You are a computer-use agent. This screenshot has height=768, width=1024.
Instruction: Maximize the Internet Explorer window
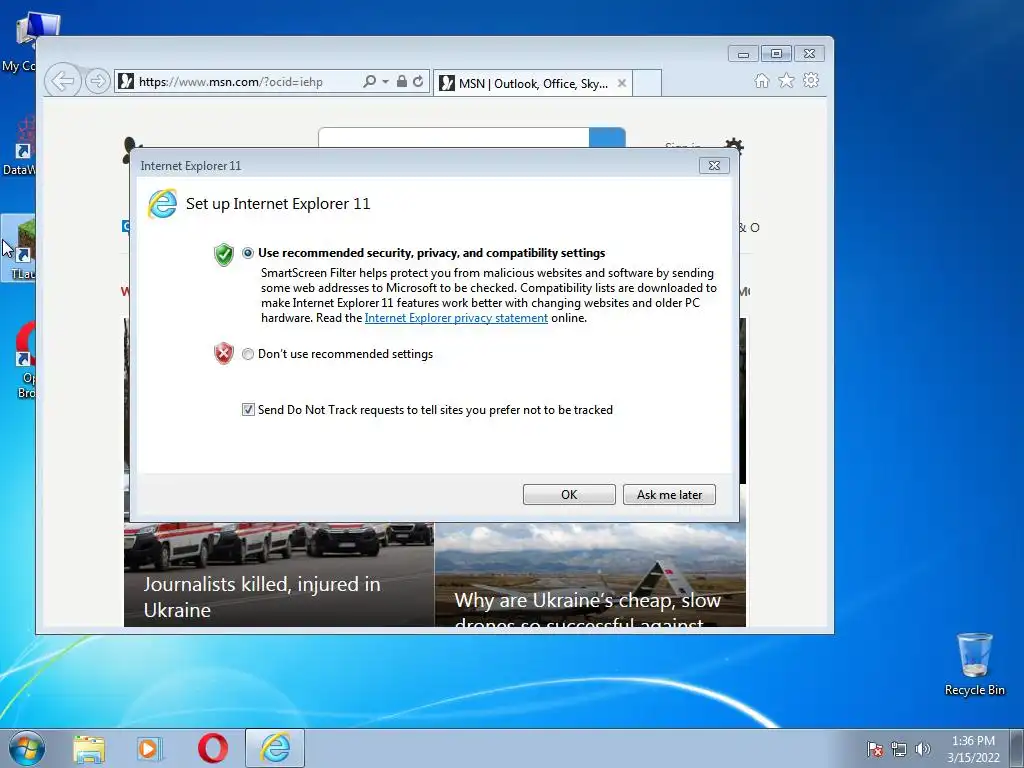pos(776,54)
